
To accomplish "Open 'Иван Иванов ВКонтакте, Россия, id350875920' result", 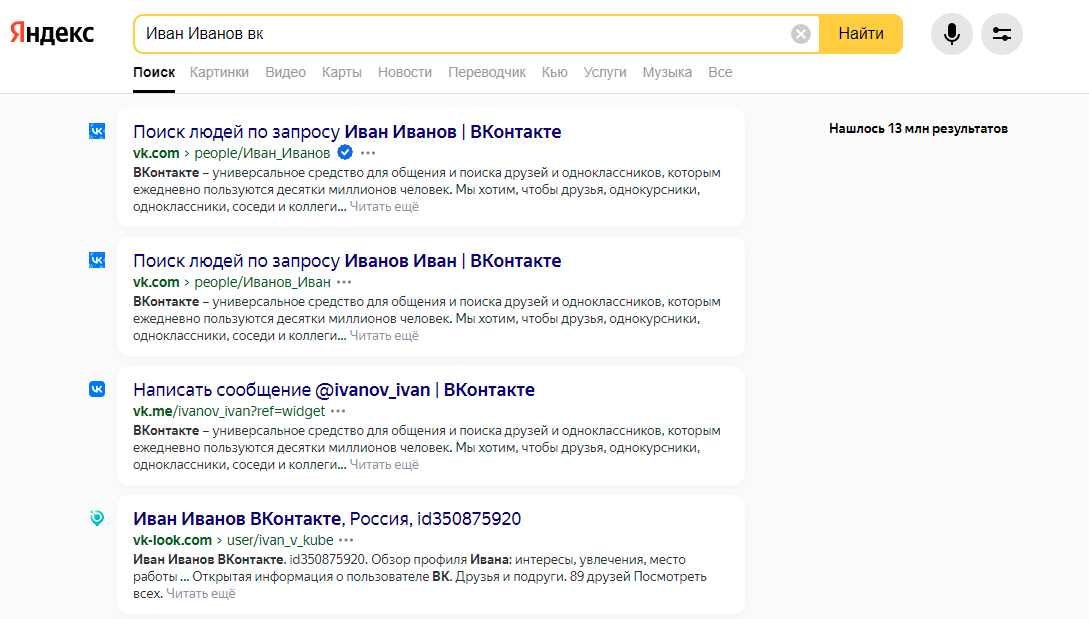I will [x=327, y=518].
